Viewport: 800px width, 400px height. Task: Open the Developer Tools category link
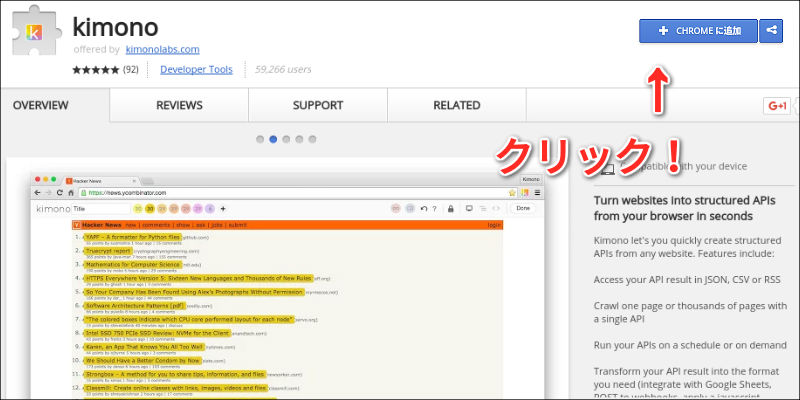pos(196,69)
